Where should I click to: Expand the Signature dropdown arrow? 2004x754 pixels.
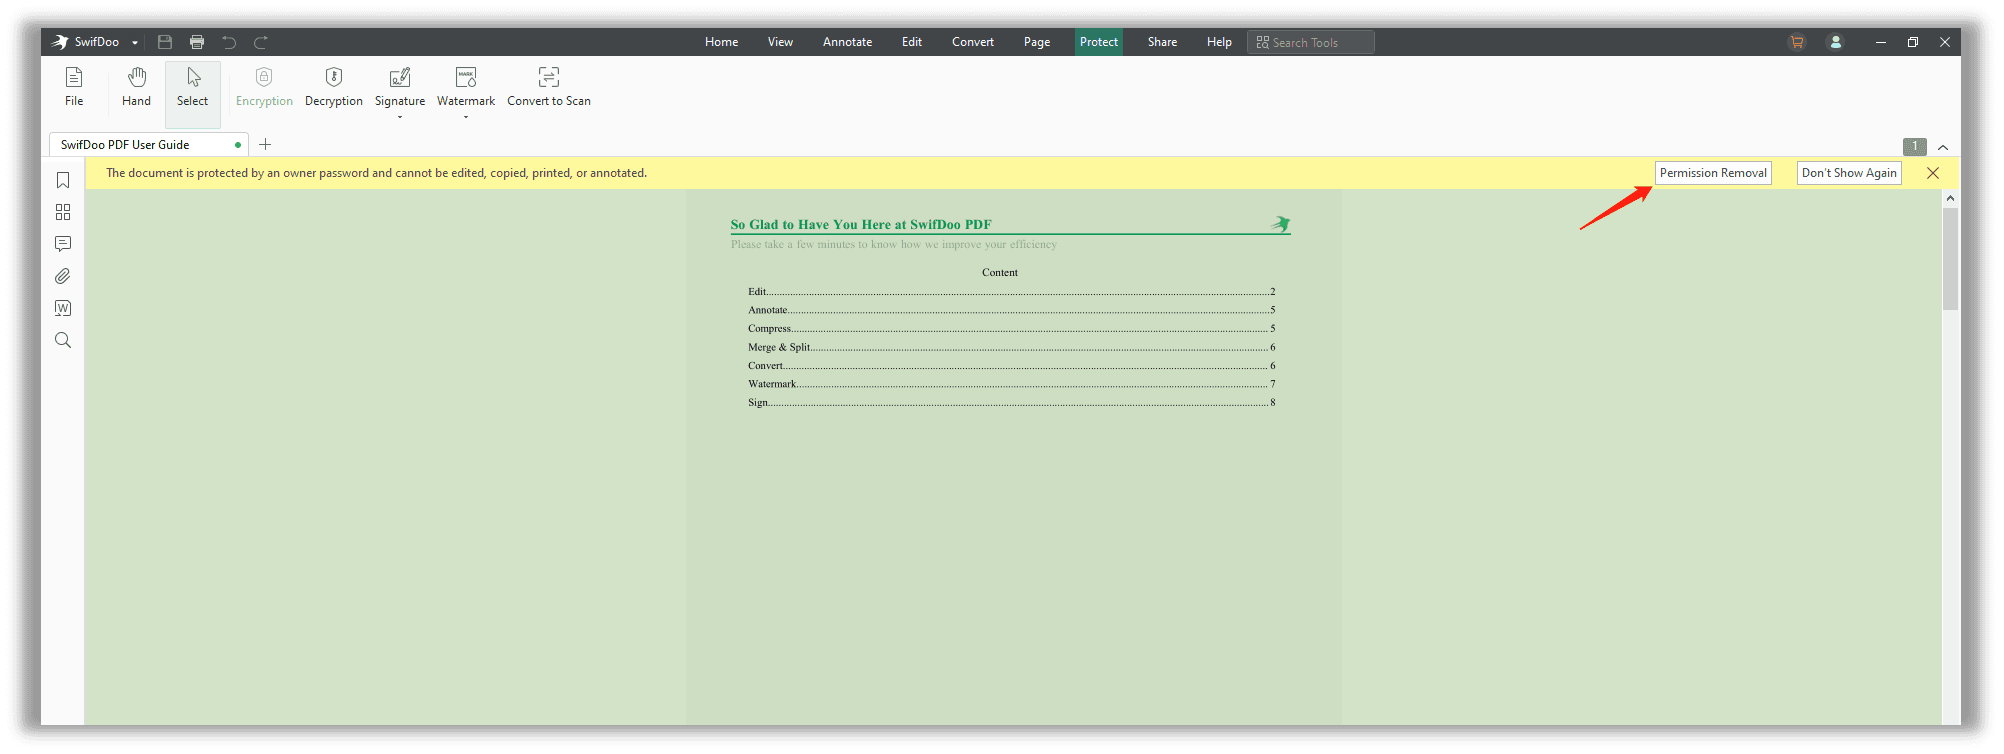pyautogui.click(x=400, y=117)
